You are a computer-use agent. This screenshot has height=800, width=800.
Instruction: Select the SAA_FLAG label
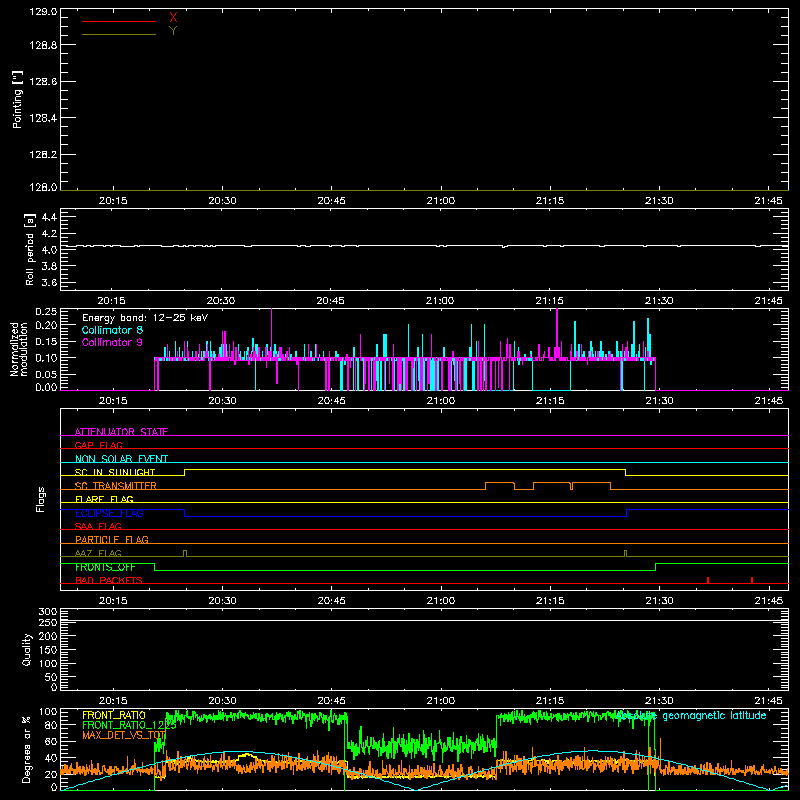coord(98,526)
